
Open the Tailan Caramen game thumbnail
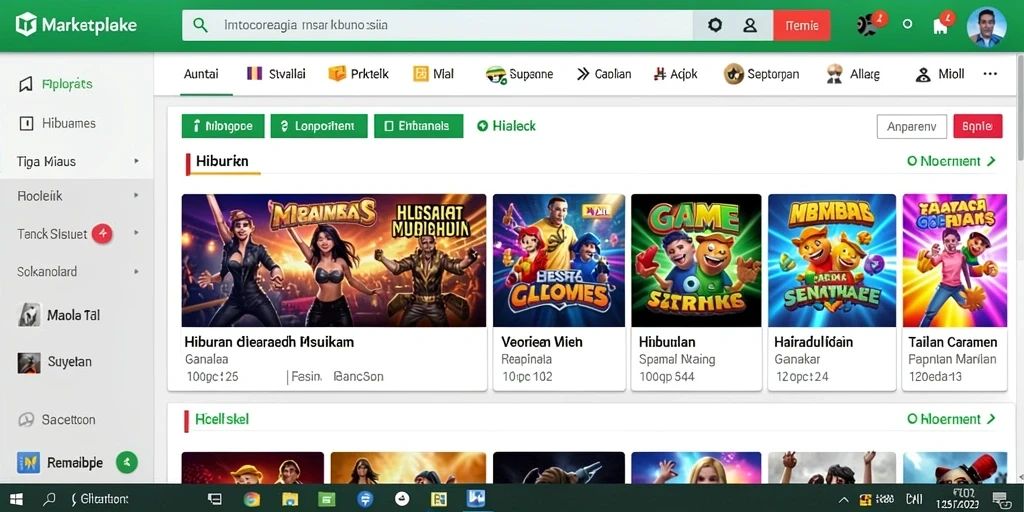(x=955, y=261)
